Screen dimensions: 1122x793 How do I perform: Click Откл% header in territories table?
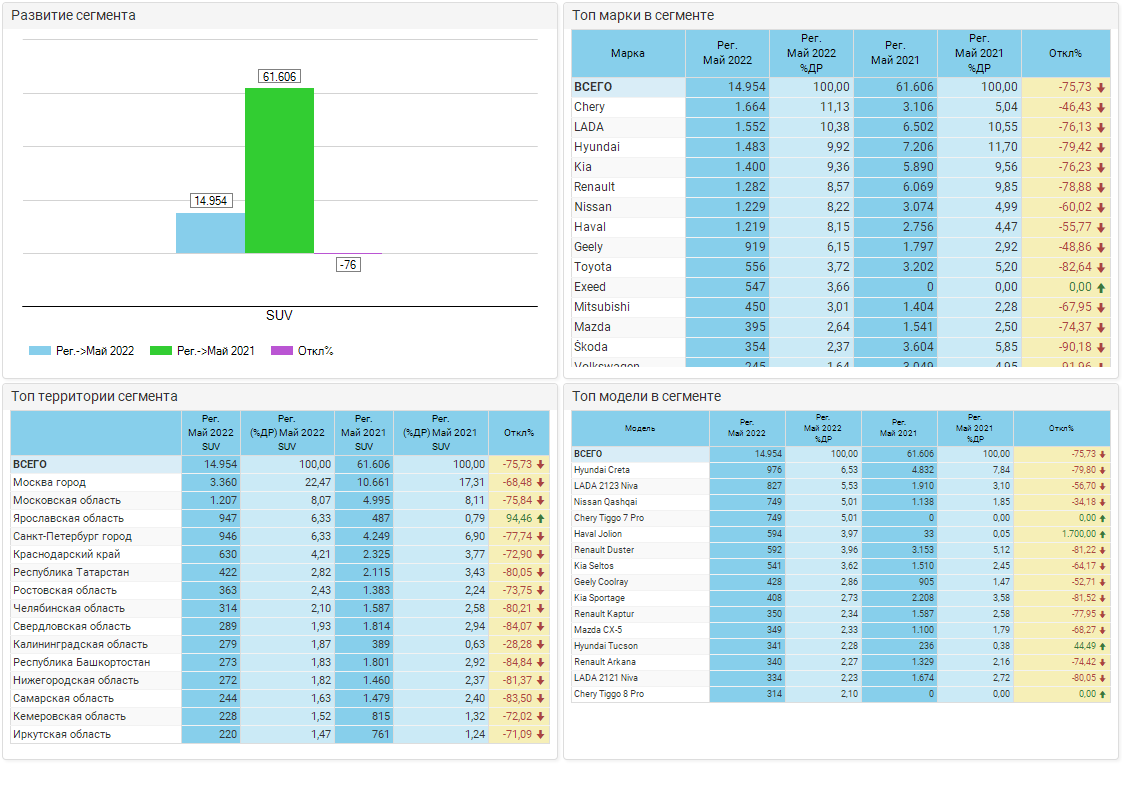(x=518, y=433)
